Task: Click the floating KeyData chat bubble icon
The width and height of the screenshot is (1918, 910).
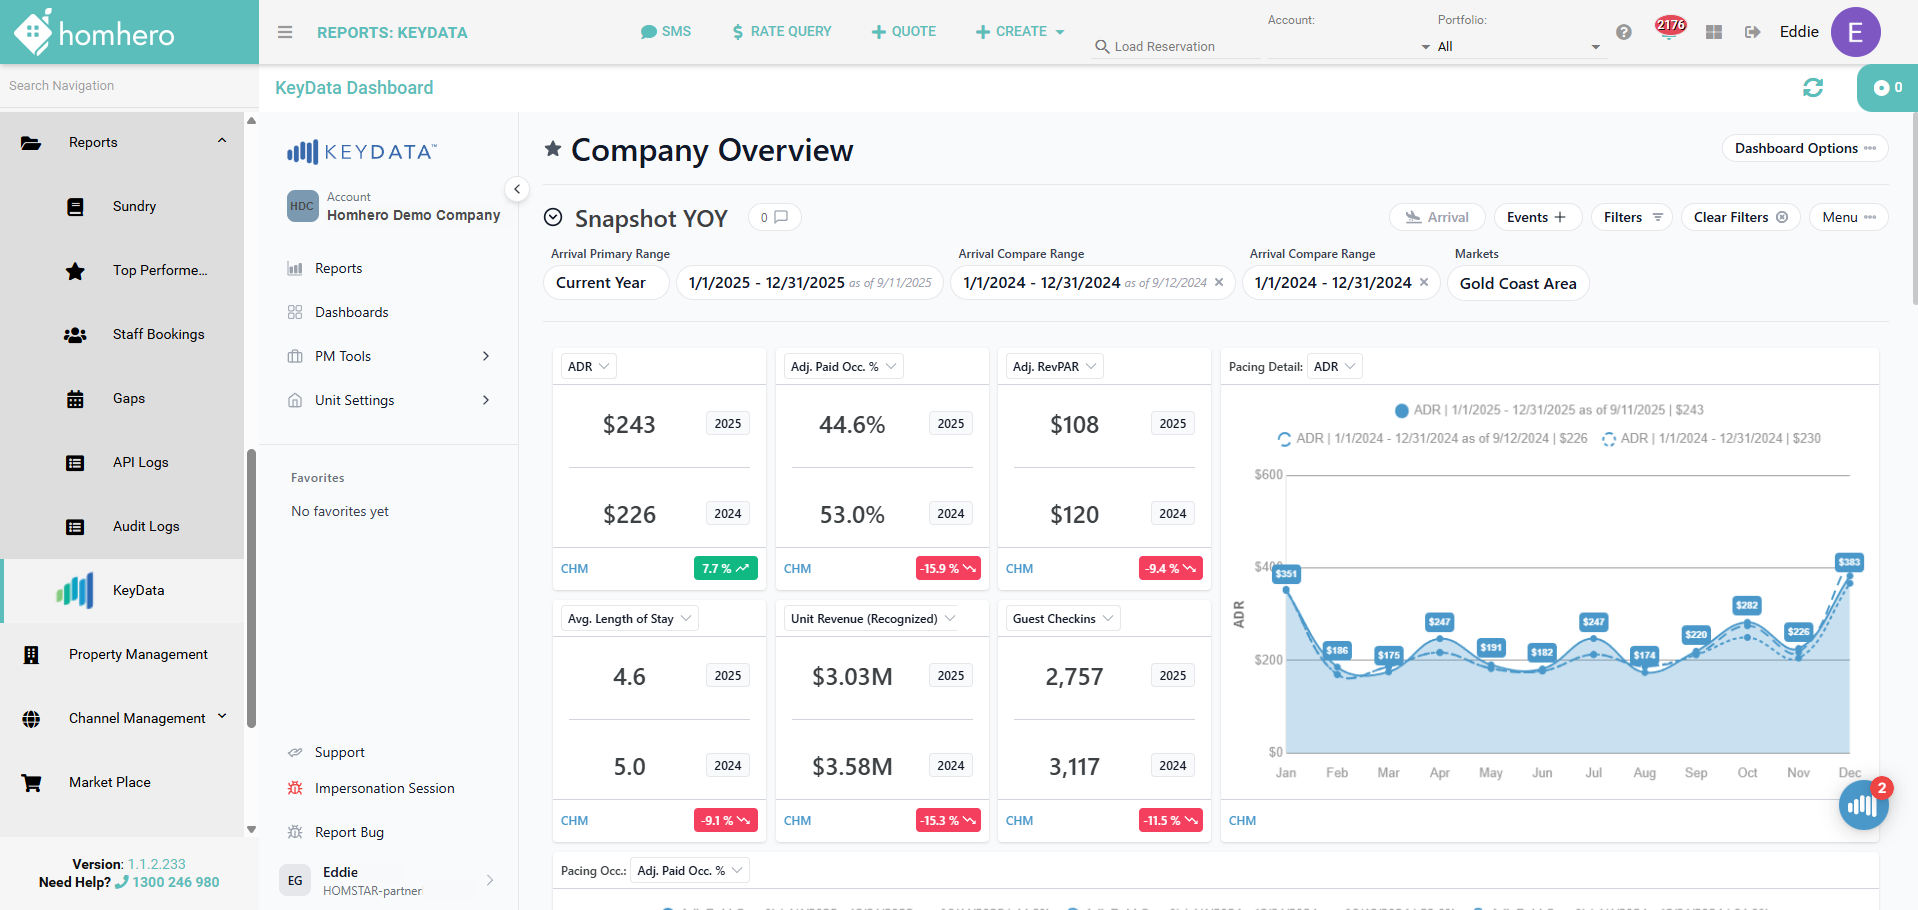Action: [1863, 805]
